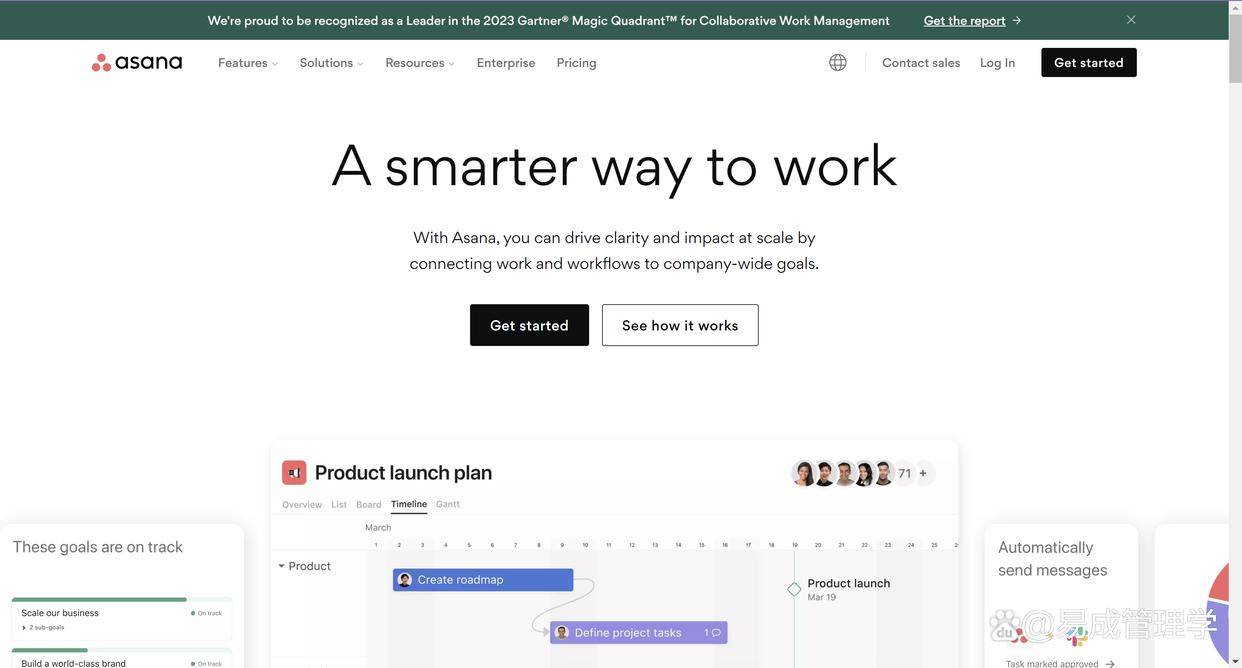This screenshot has width=1242, height=668.
Task: Click the red Product launch plan project icon
Action: (294, 472)
